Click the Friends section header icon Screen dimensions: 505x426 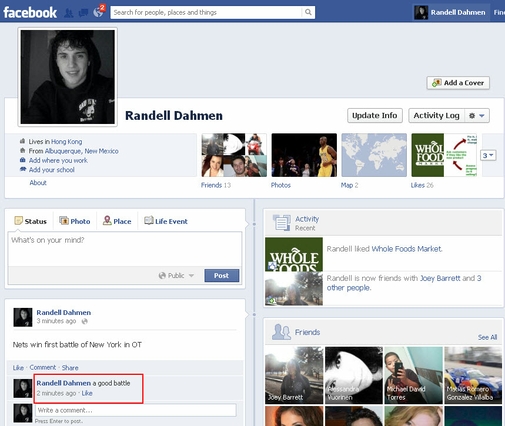[281, 332]
